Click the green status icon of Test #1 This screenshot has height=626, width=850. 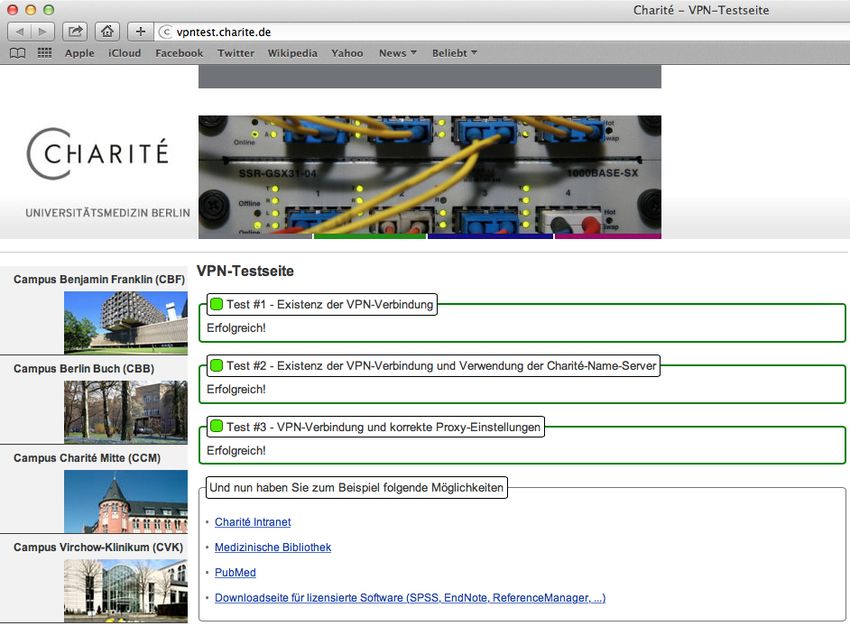point(216,304)
